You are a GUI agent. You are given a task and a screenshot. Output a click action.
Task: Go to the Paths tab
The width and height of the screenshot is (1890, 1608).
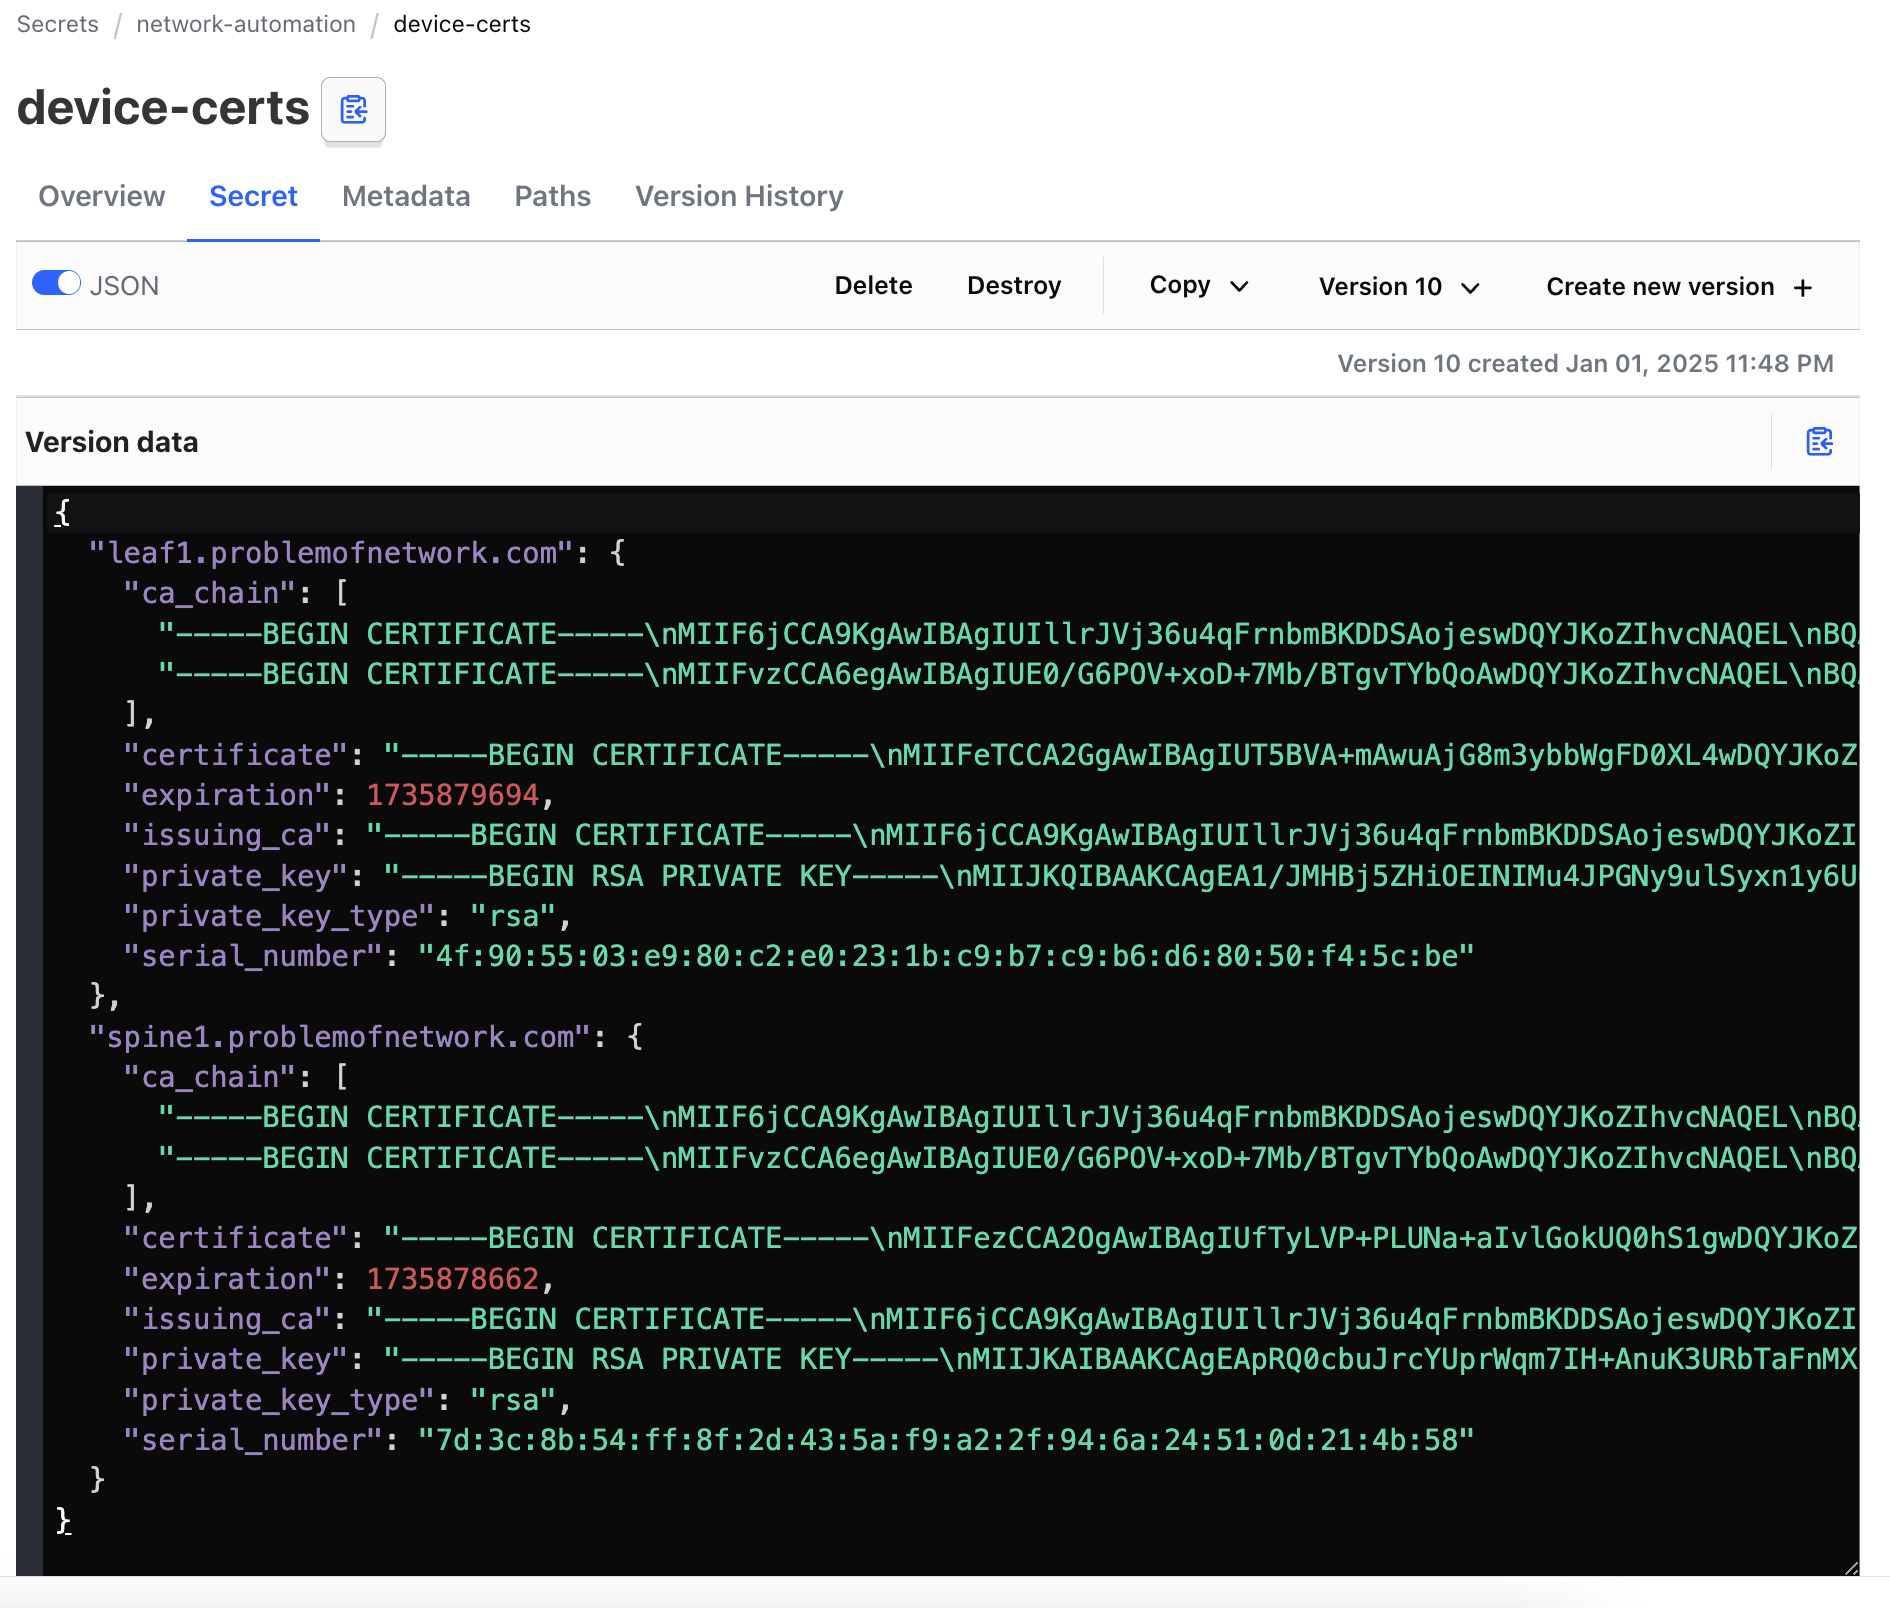coord(552,196)
